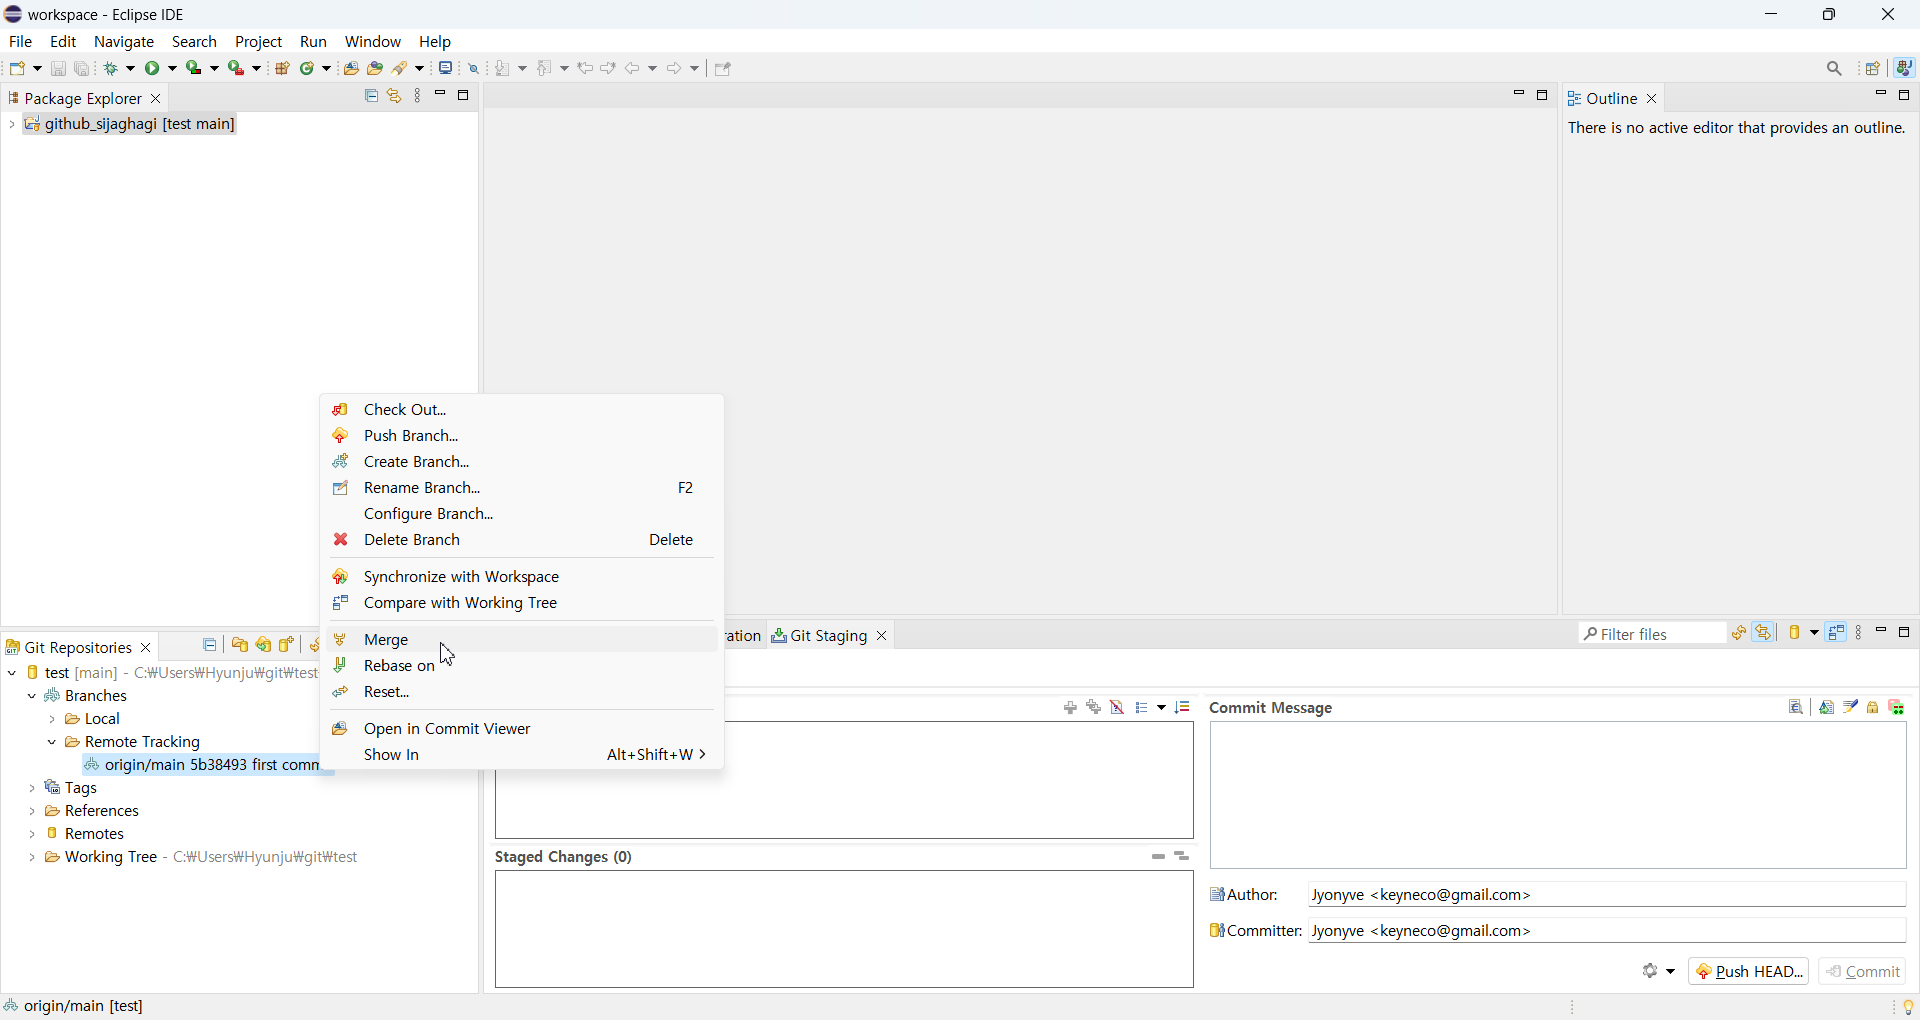This screenshot has width=1920, height=1020.
Task: Choose Merge from context menu
Action: tap(522, 639)
